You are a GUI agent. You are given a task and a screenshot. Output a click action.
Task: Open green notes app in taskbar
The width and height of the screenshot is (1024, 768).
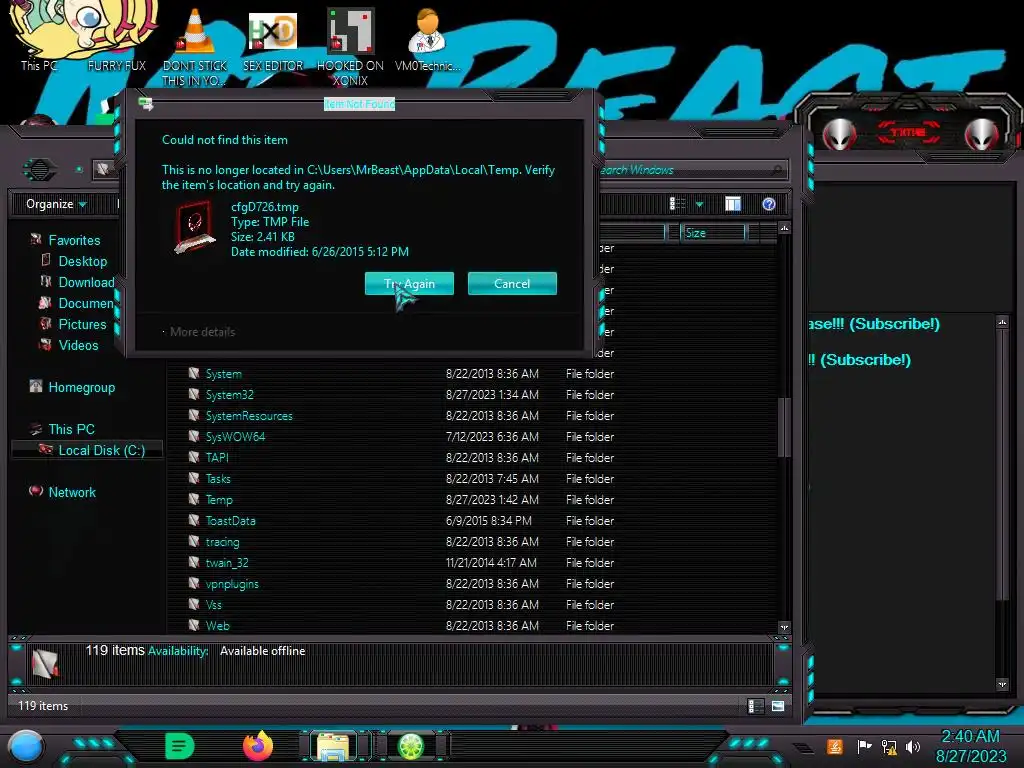(180, 746)
